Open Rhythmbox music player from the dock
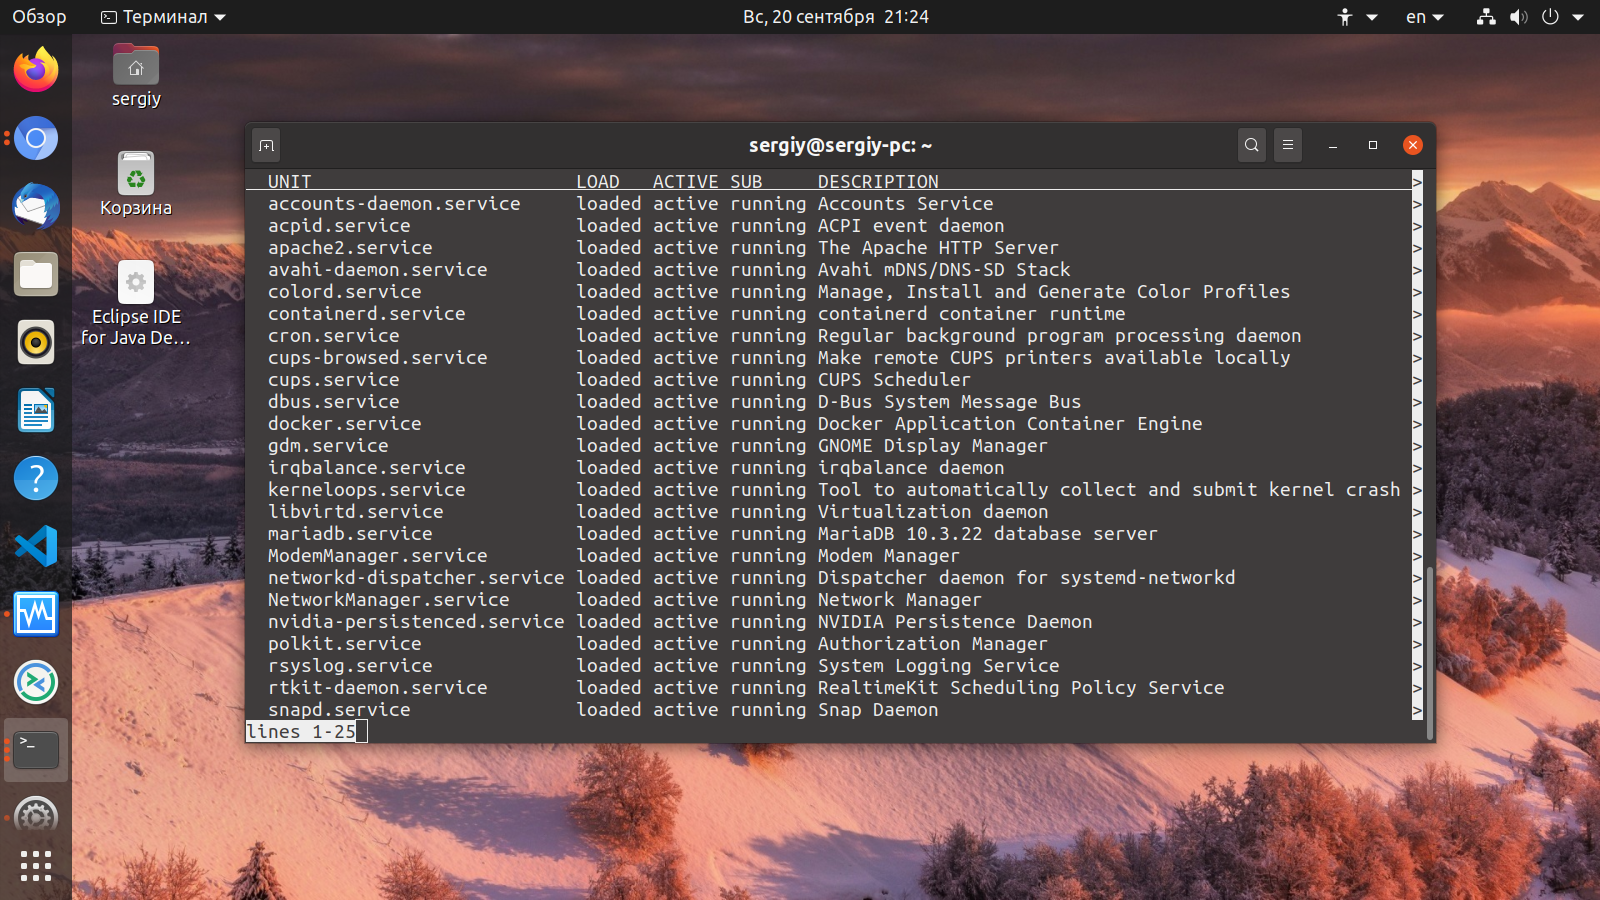The width and height of the screenshot is (1600, 900). [x=36, y=342]
